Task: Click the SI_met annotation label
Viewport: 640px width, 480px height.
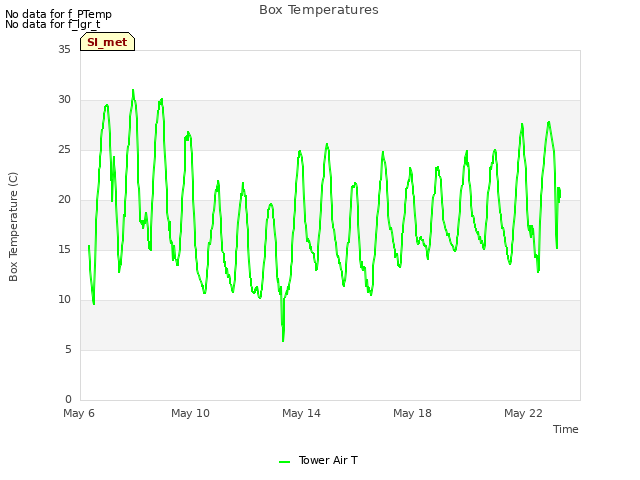Action: point(107,42)
